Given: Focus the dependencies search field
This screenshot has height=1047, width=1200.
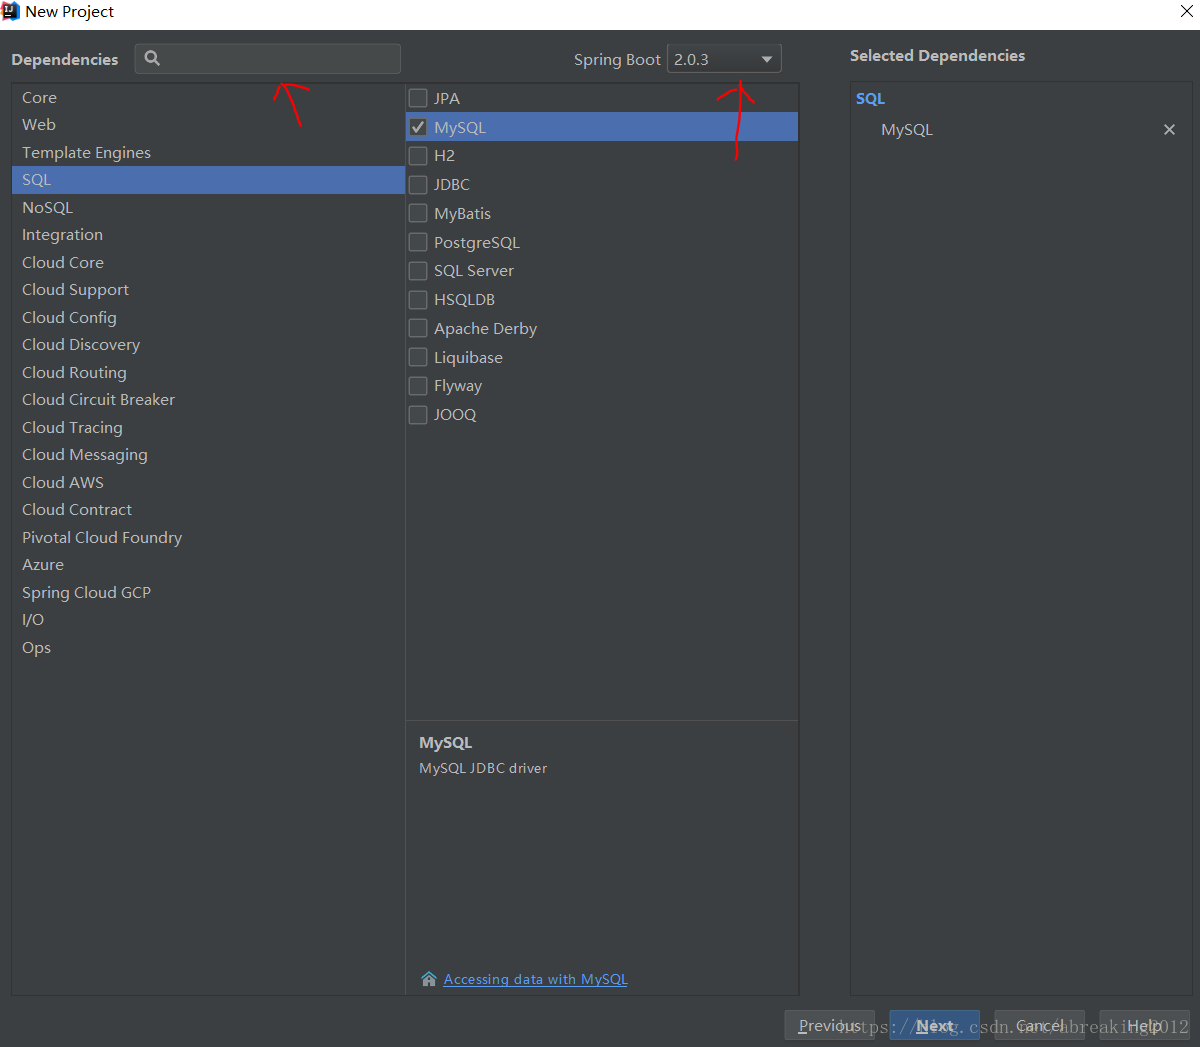Looking at the screenshot, I should point(268,58).
